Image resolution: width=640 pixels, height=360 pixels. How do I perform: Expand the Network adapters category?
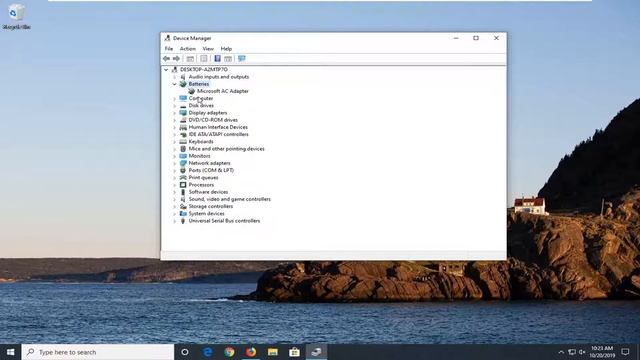click(175, 163)
